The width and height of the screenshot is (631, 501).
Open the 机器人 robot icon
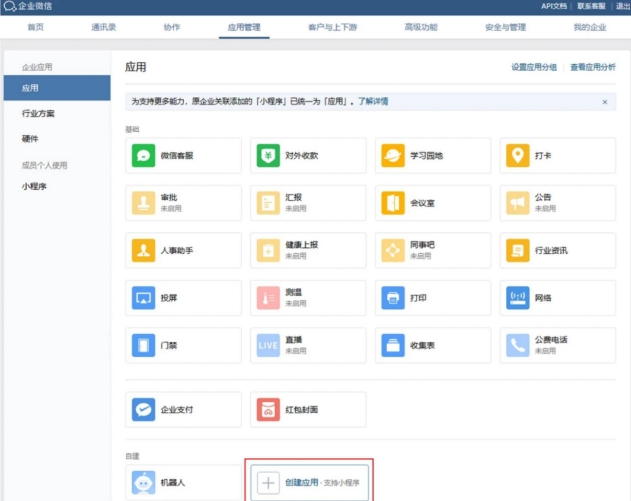pyautogui.click(x=144, y=483)
